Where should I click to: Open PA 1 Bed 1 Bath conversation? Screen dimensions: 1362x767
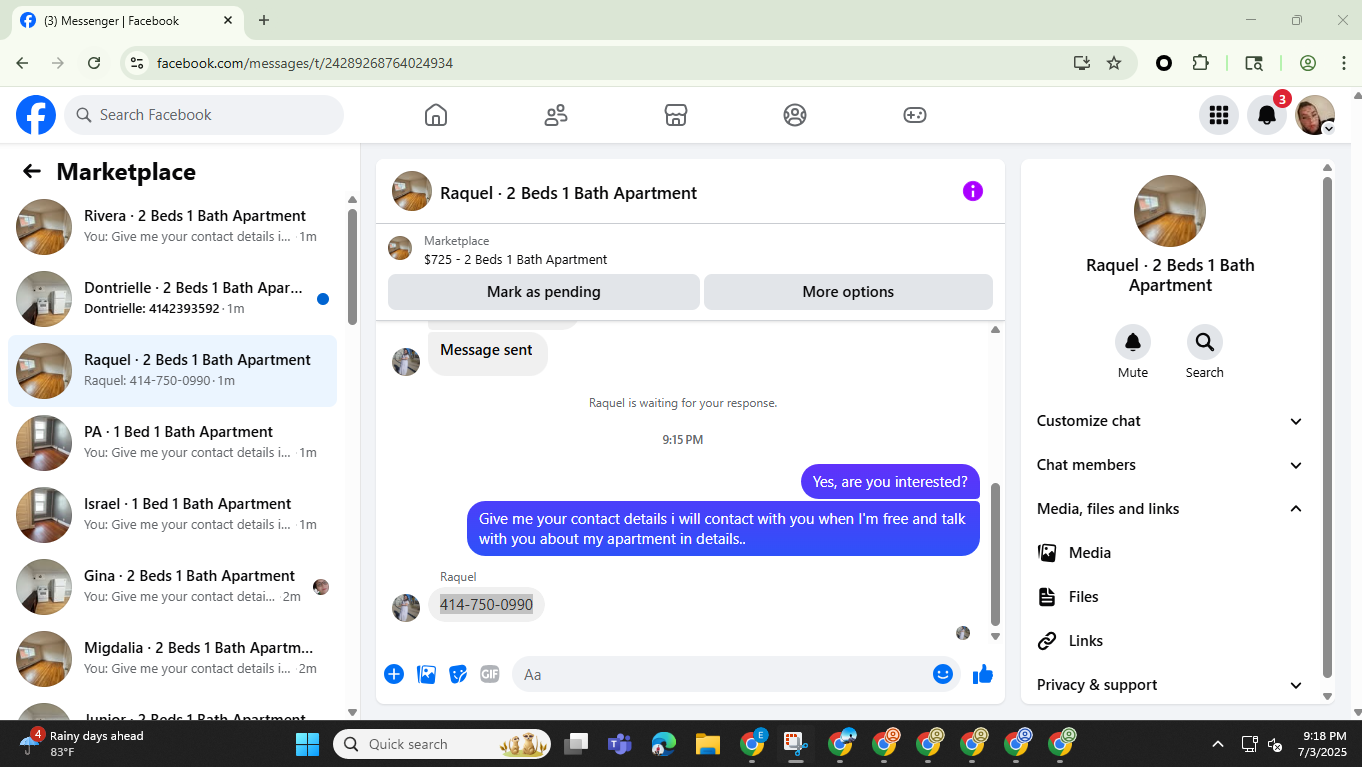click(x=172, y=443)
